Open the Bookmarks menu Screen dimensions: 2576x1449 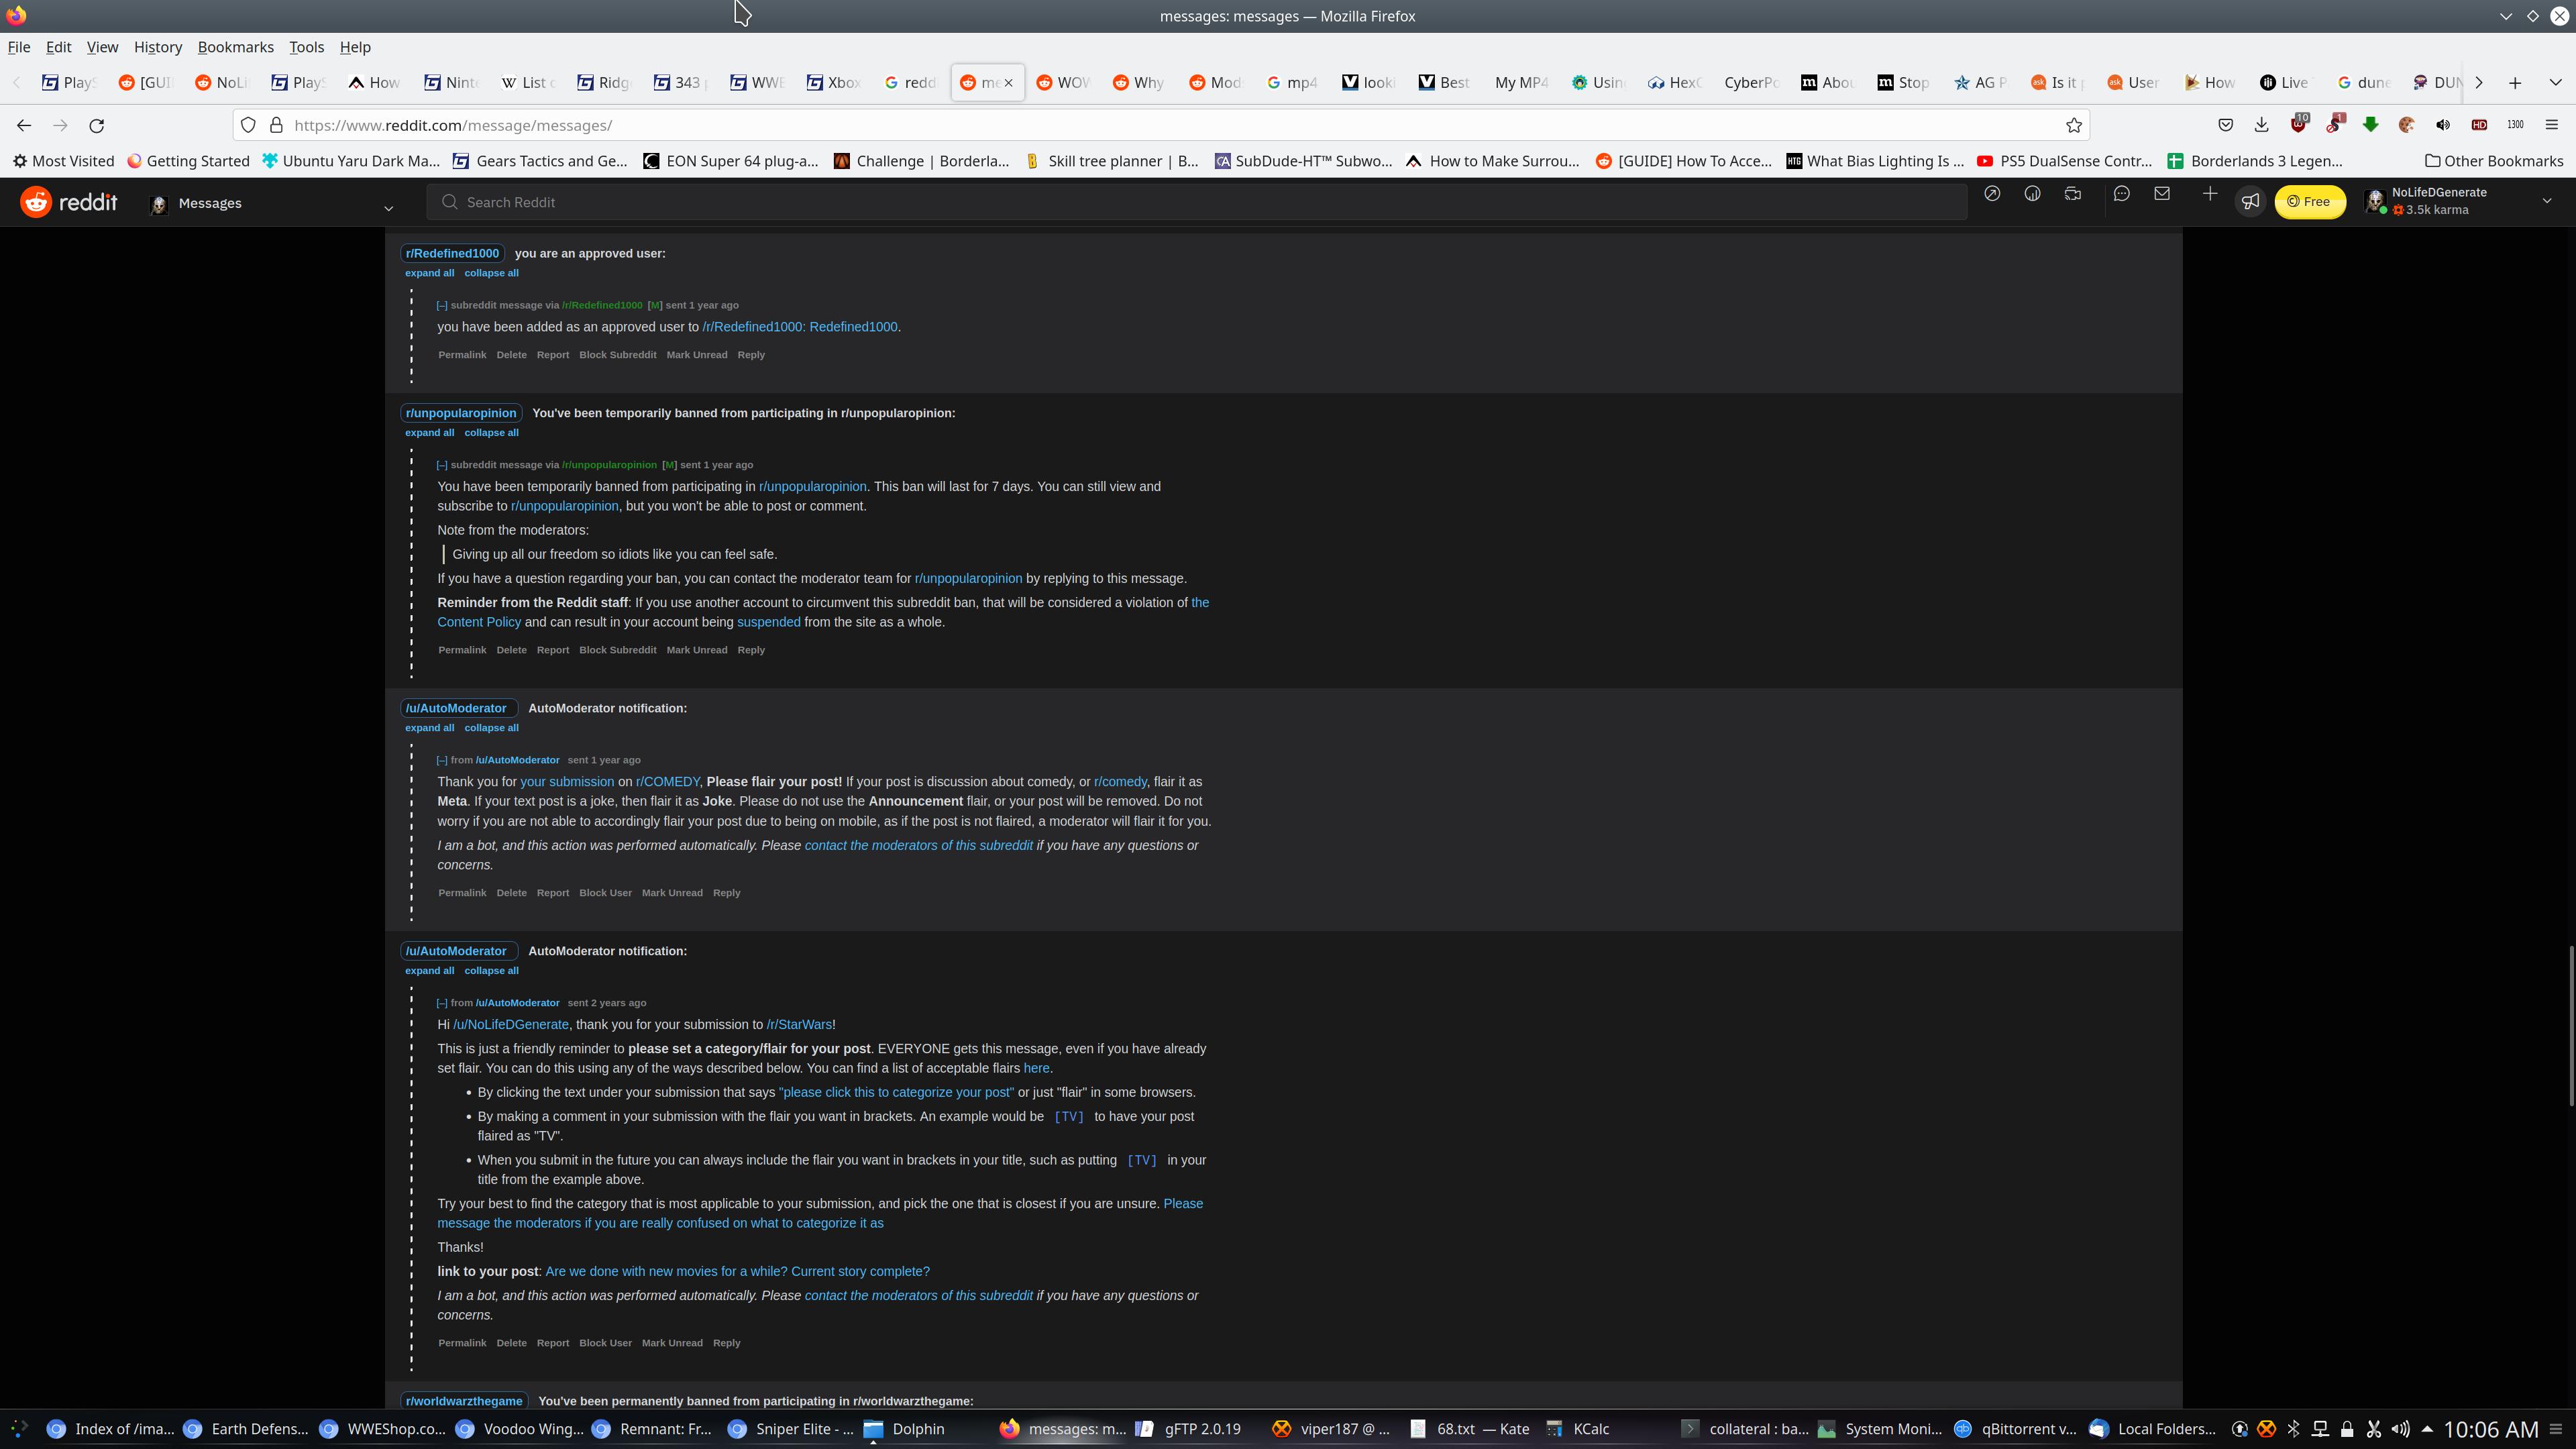235,47
